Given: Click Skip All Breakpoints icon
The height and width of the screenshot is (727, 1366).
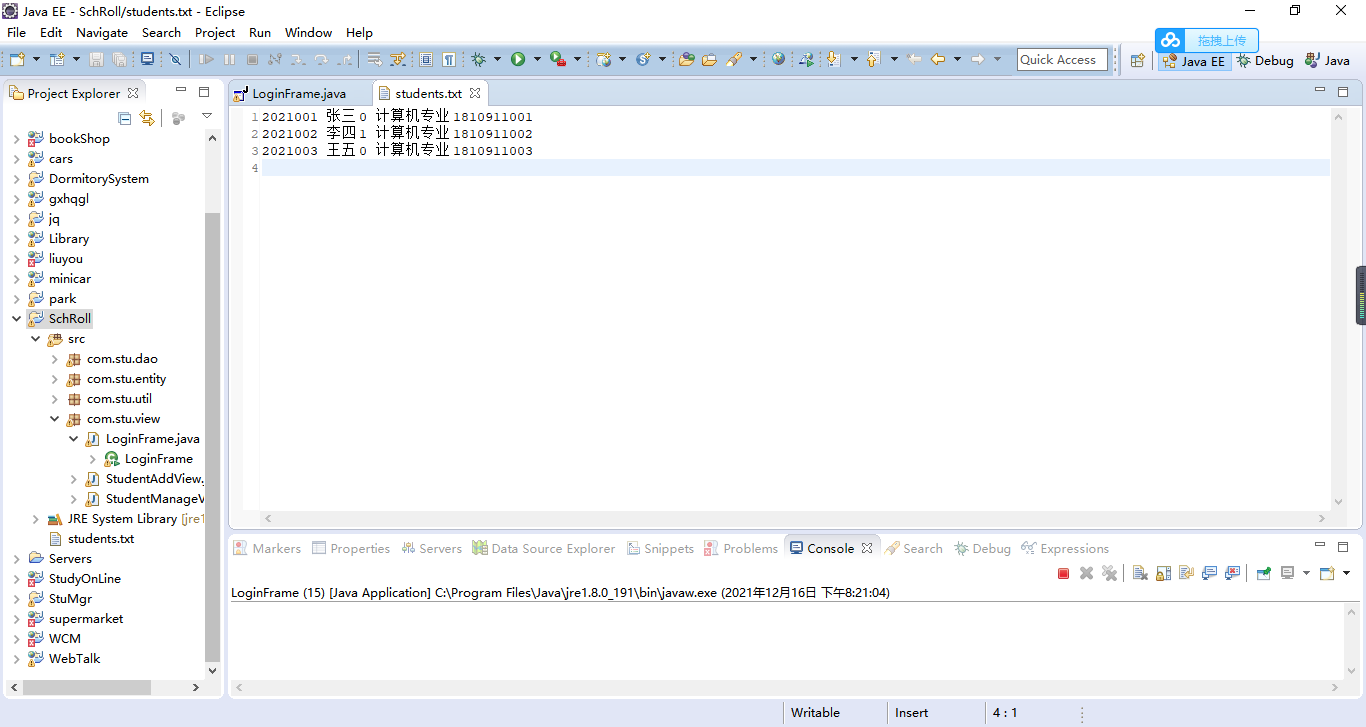Looking at the screenshot, I should (175, 59).
